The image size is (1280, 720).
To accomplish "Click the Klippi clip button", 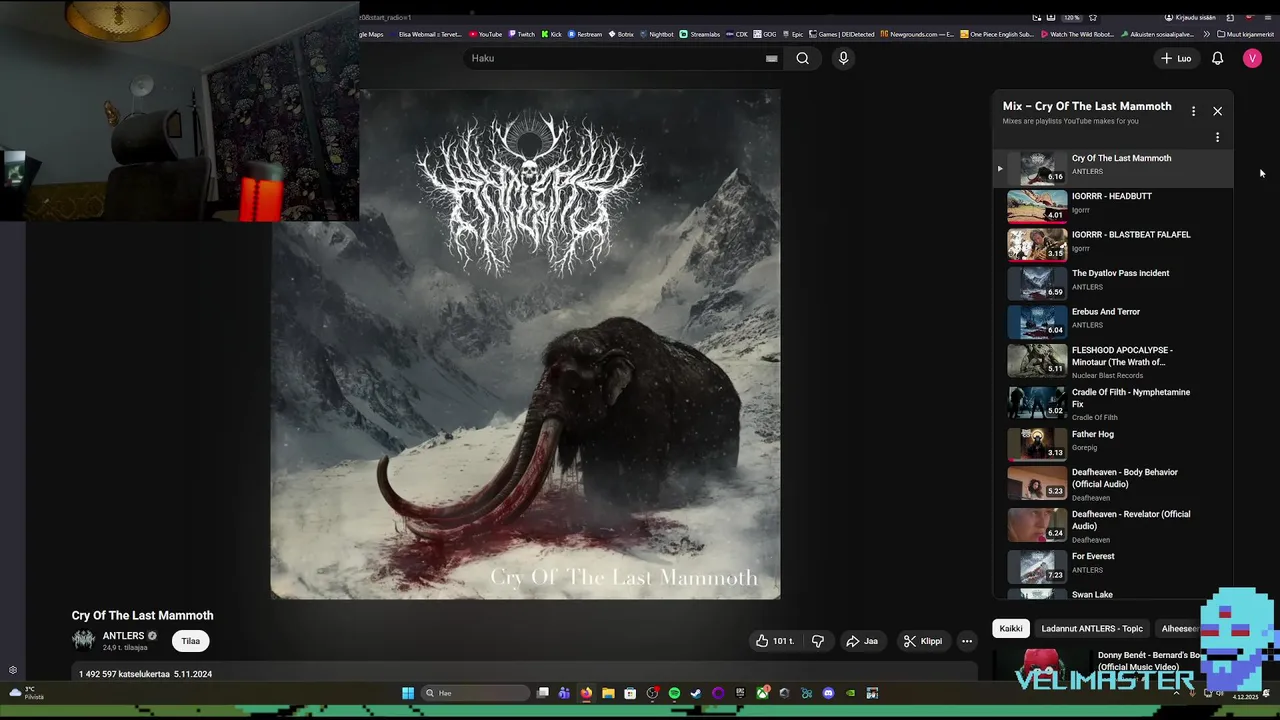I will click(922, 641).
